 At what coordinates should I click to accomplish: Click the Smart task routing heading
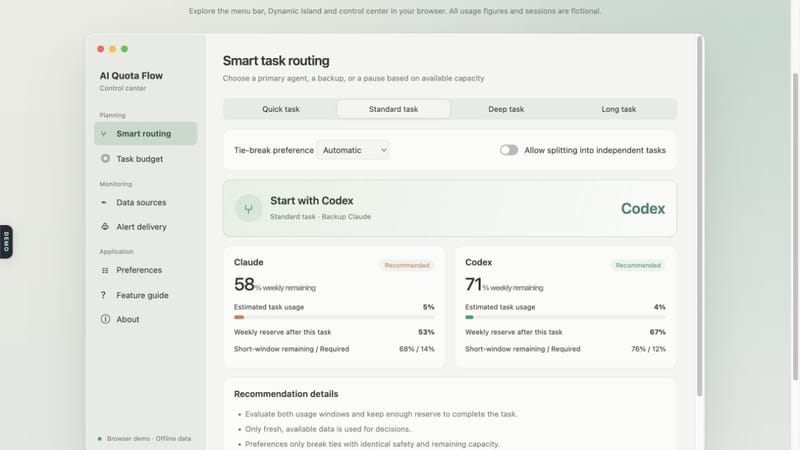pyautogui.click(x=276, y=61)
